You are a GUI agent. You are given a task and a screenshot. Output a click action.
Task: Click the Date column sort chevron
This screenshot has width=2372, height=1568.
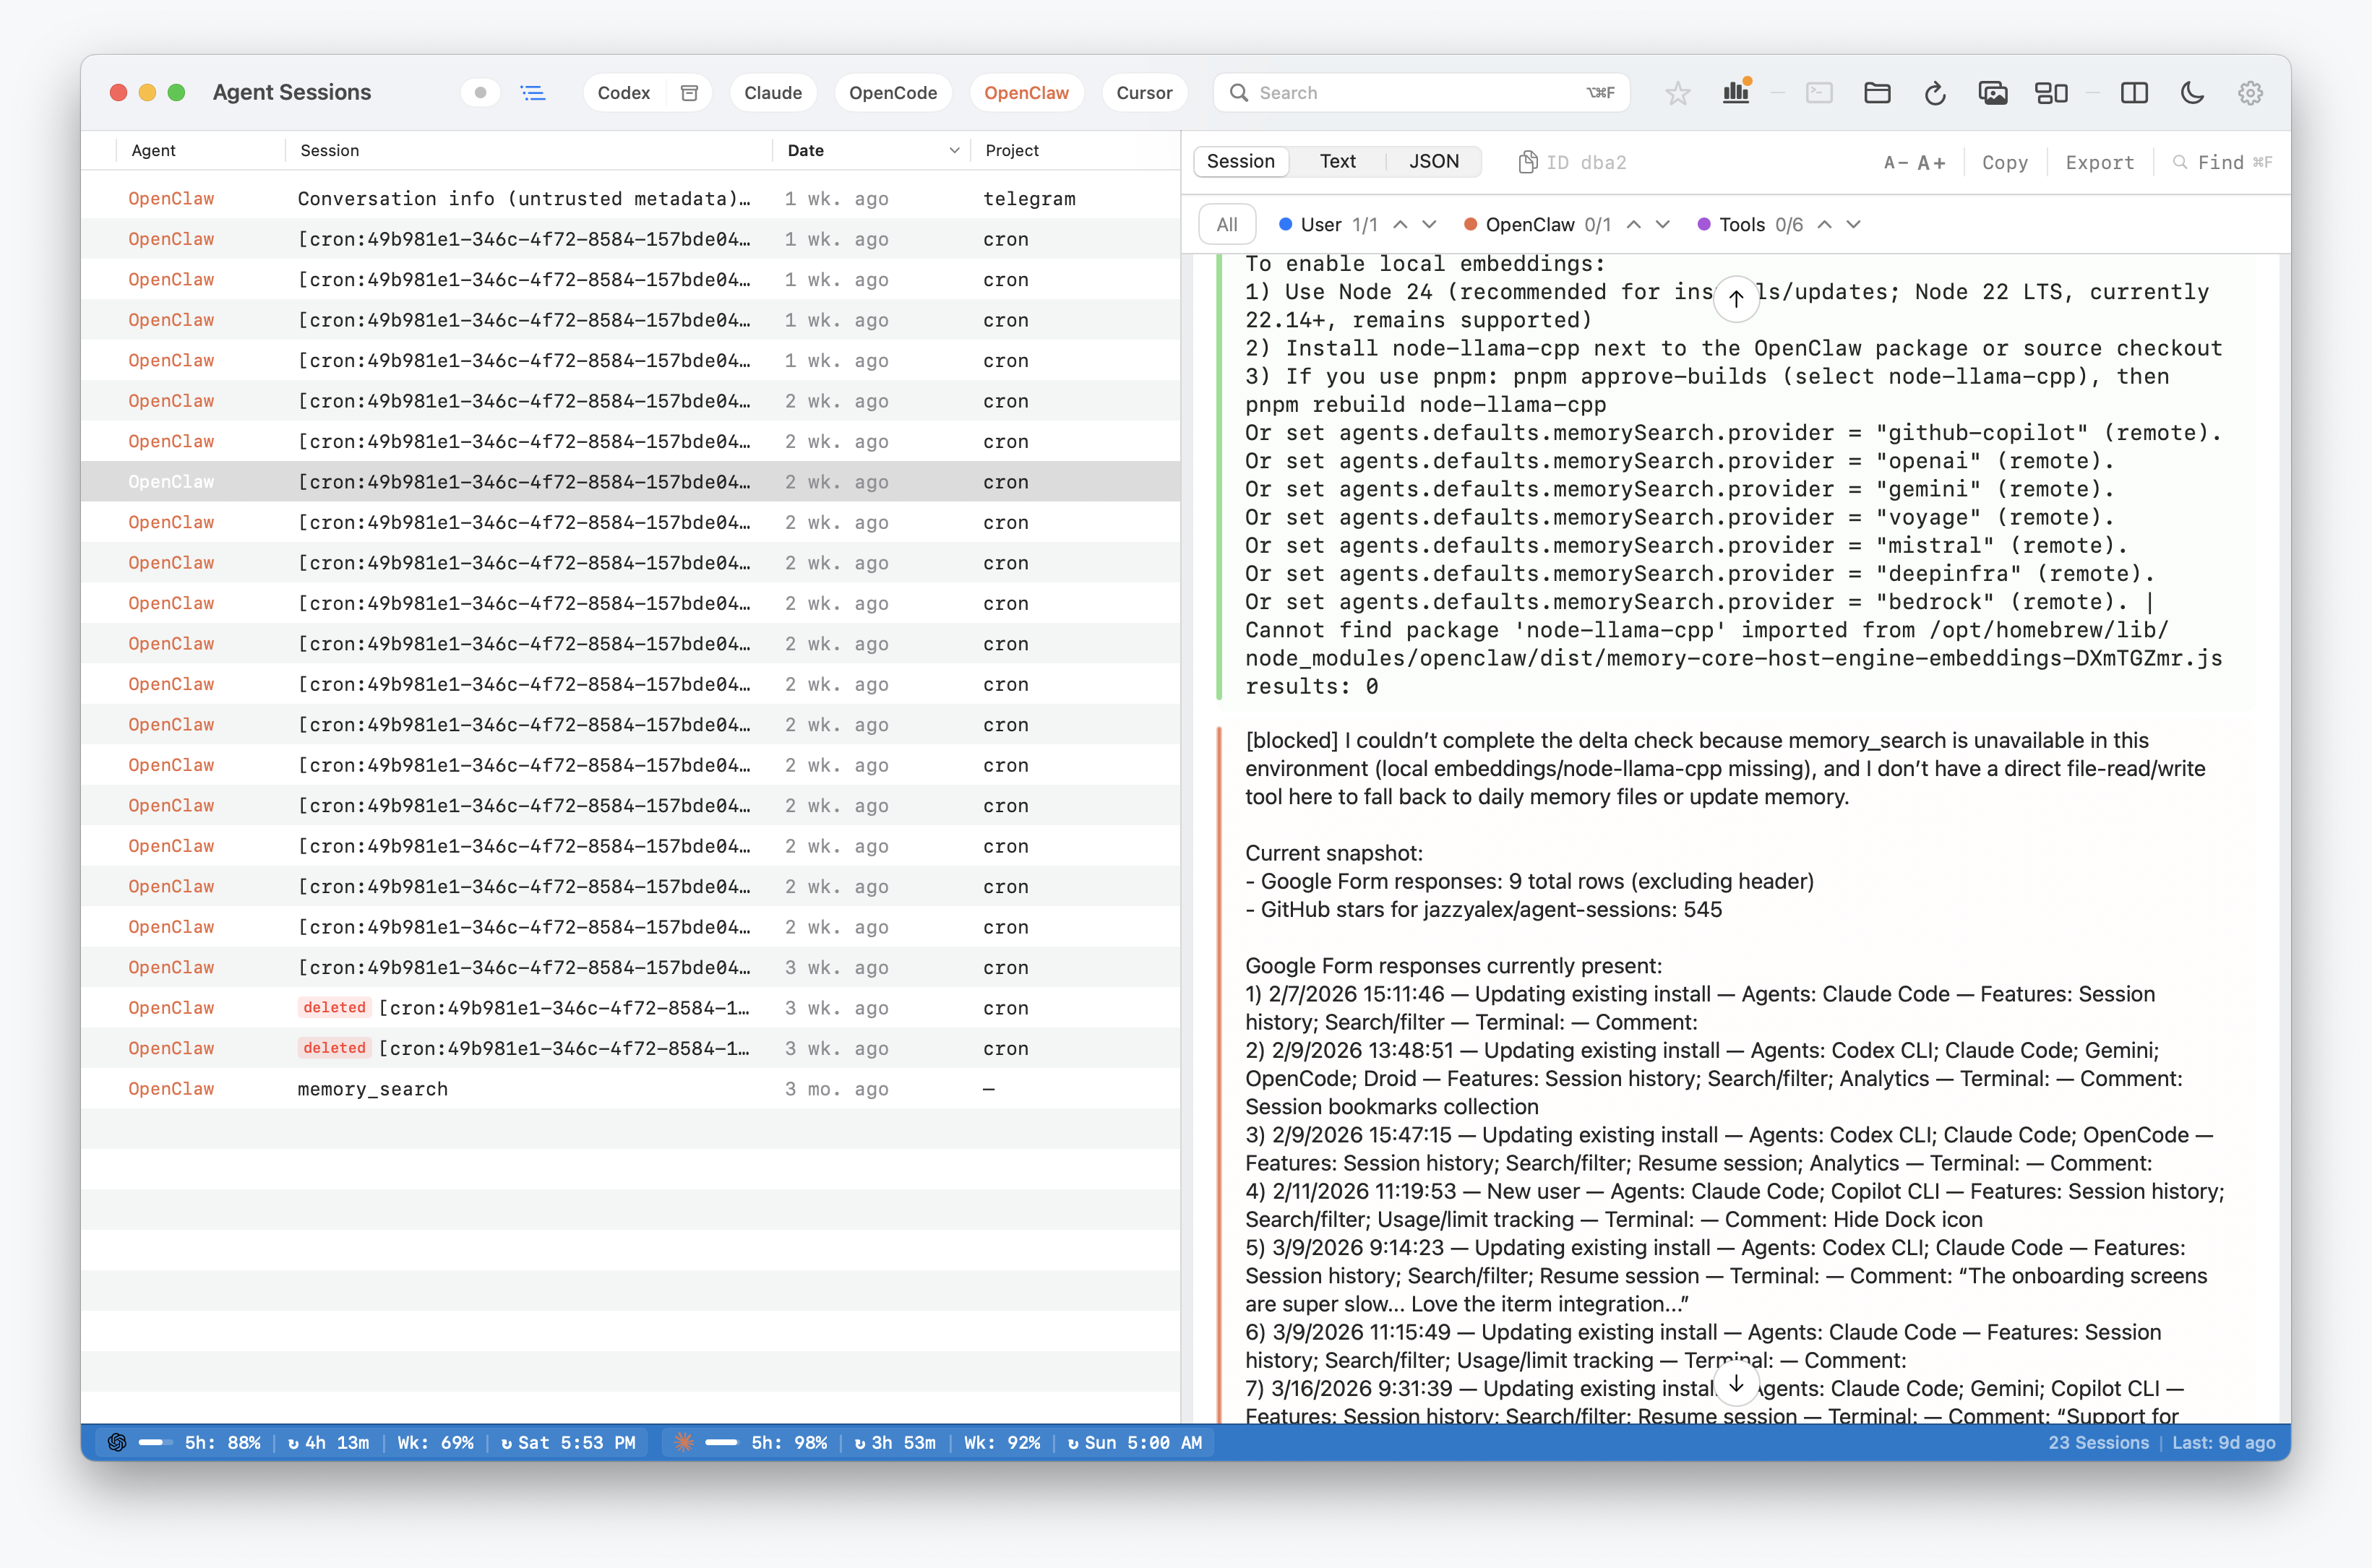[954, 150]
